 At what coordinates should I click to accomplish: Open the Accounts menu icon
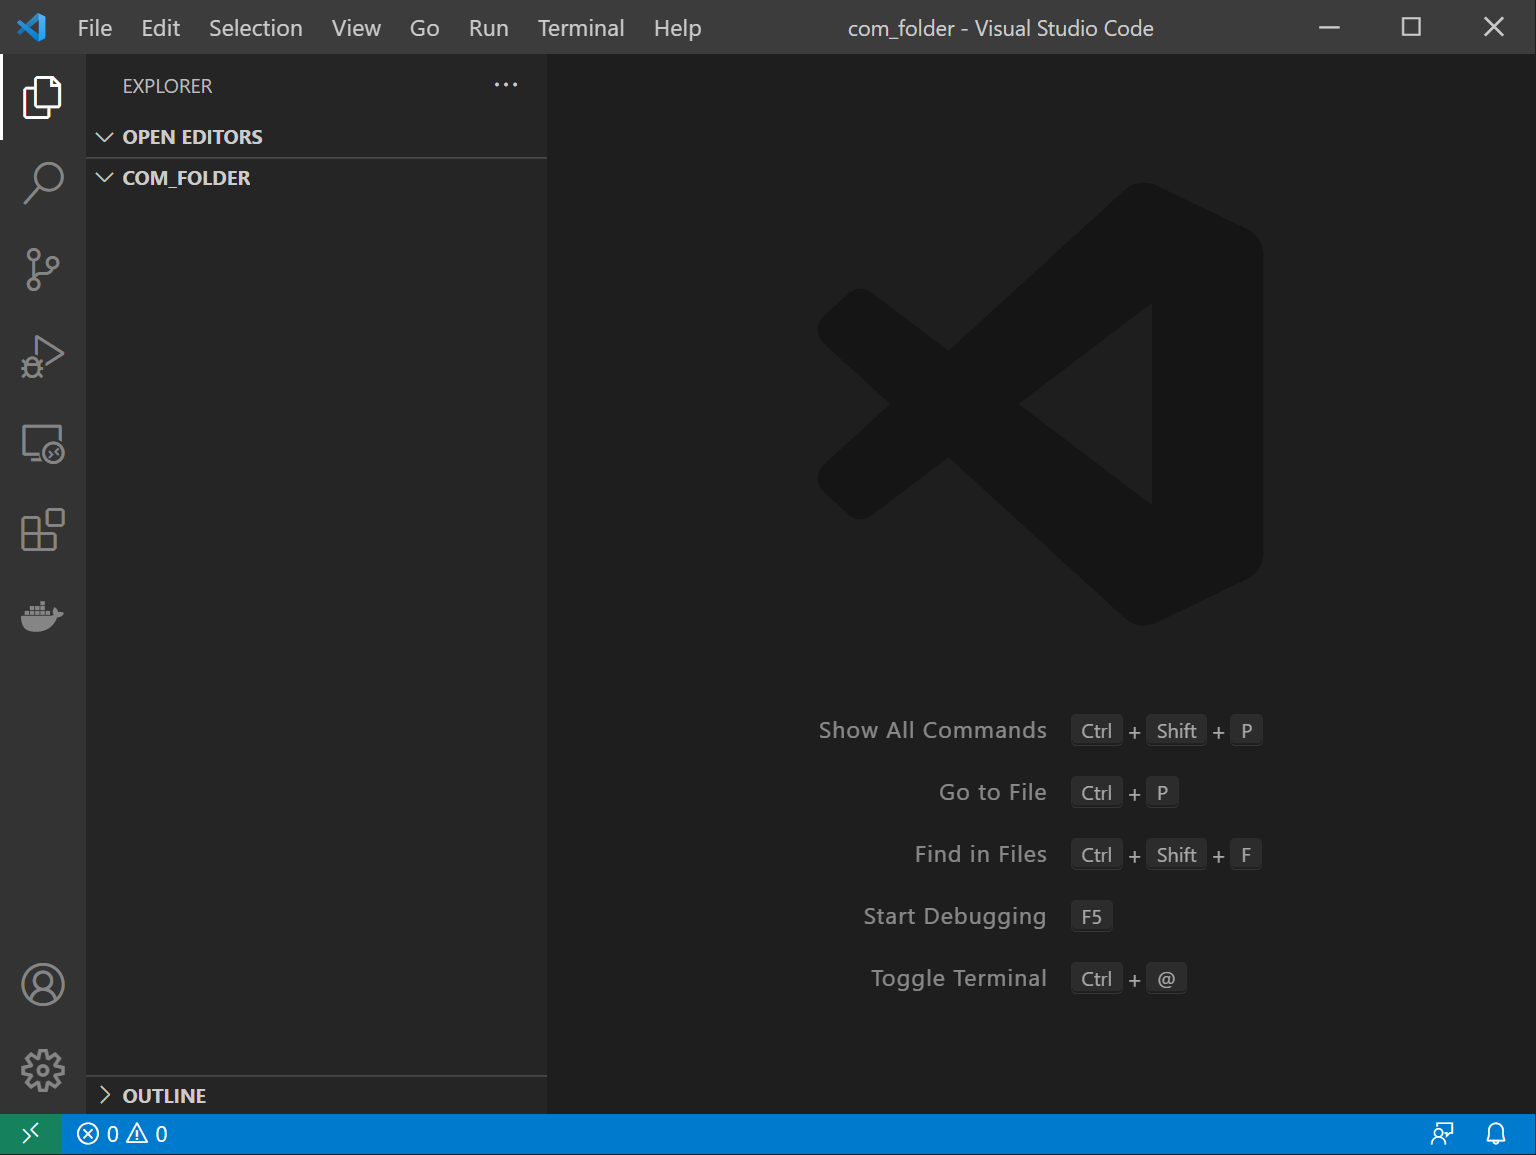[42, 985]
